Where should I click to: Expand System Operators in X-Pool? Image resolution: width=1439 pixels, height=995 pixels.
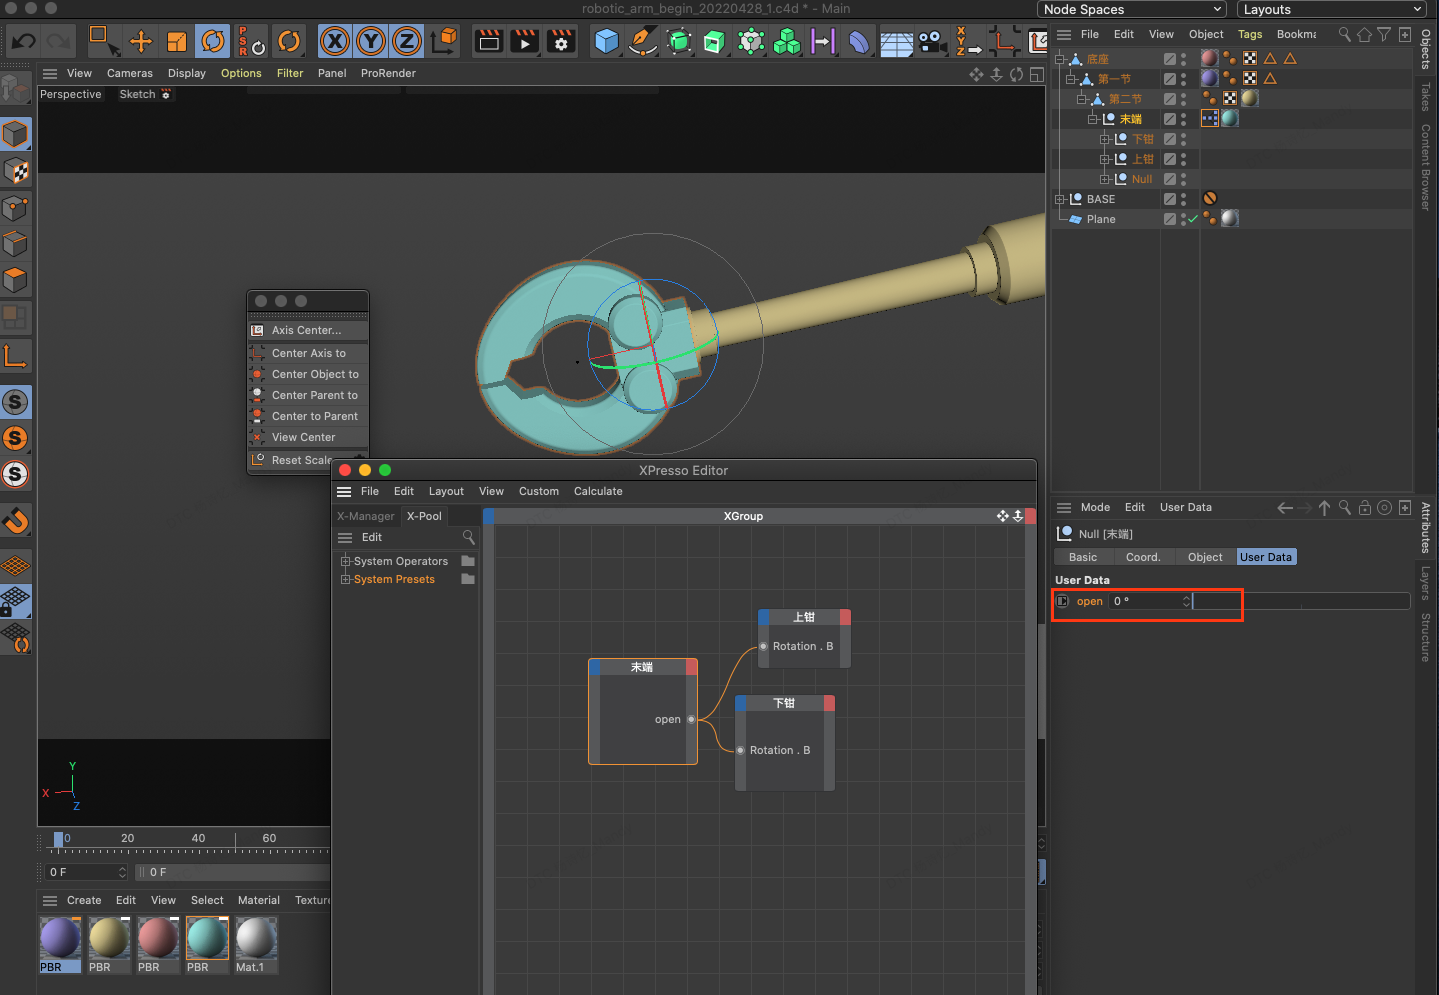[346, 561]
